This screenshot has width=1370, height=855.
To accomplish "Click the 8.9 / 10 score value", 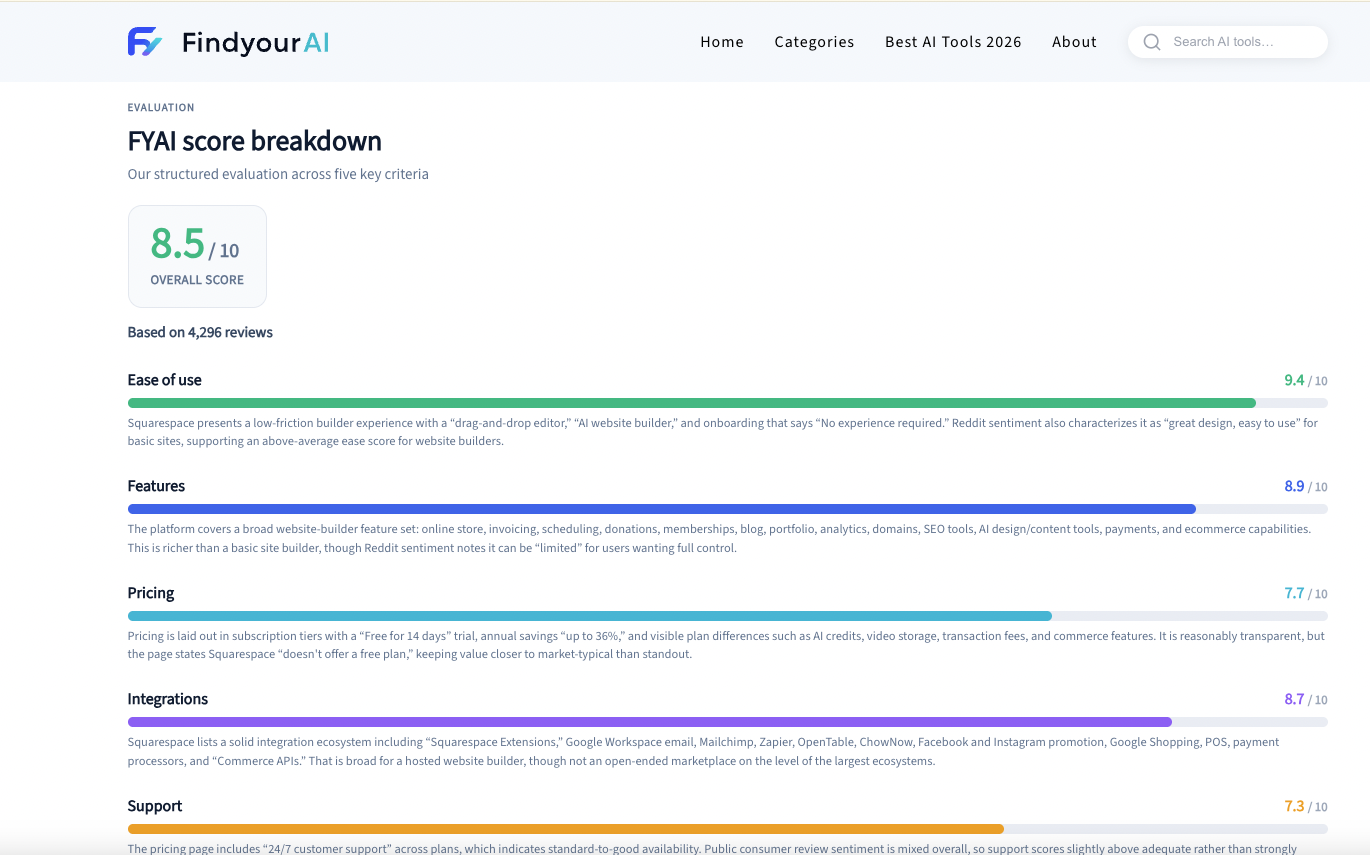I will coord(1306,486).
